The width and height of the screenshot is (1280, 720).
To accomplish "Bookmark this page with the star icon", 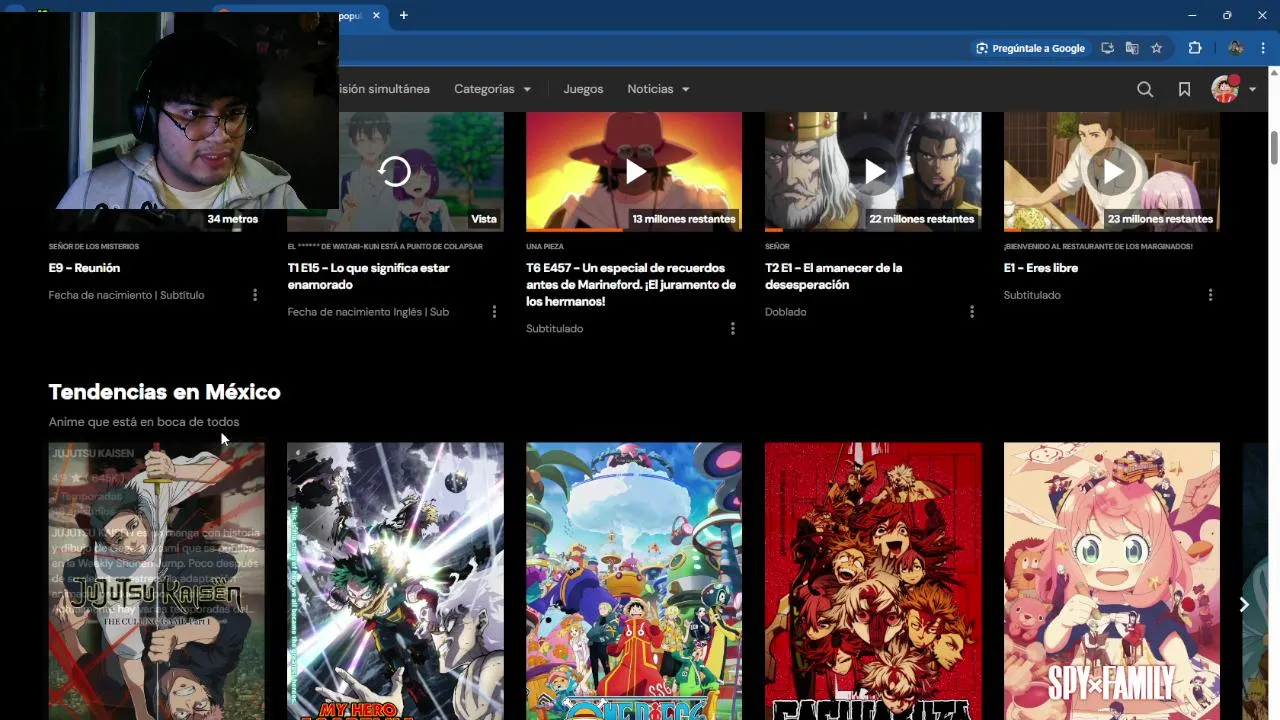I will [x=1156, y=48].
